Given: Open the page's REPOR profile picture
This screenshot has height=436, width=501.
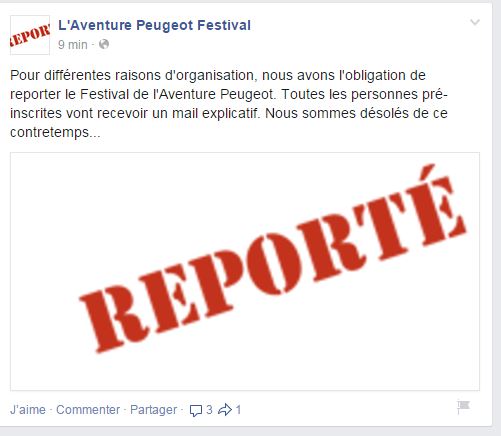Looking at the screenshot, I should (30, 35).
